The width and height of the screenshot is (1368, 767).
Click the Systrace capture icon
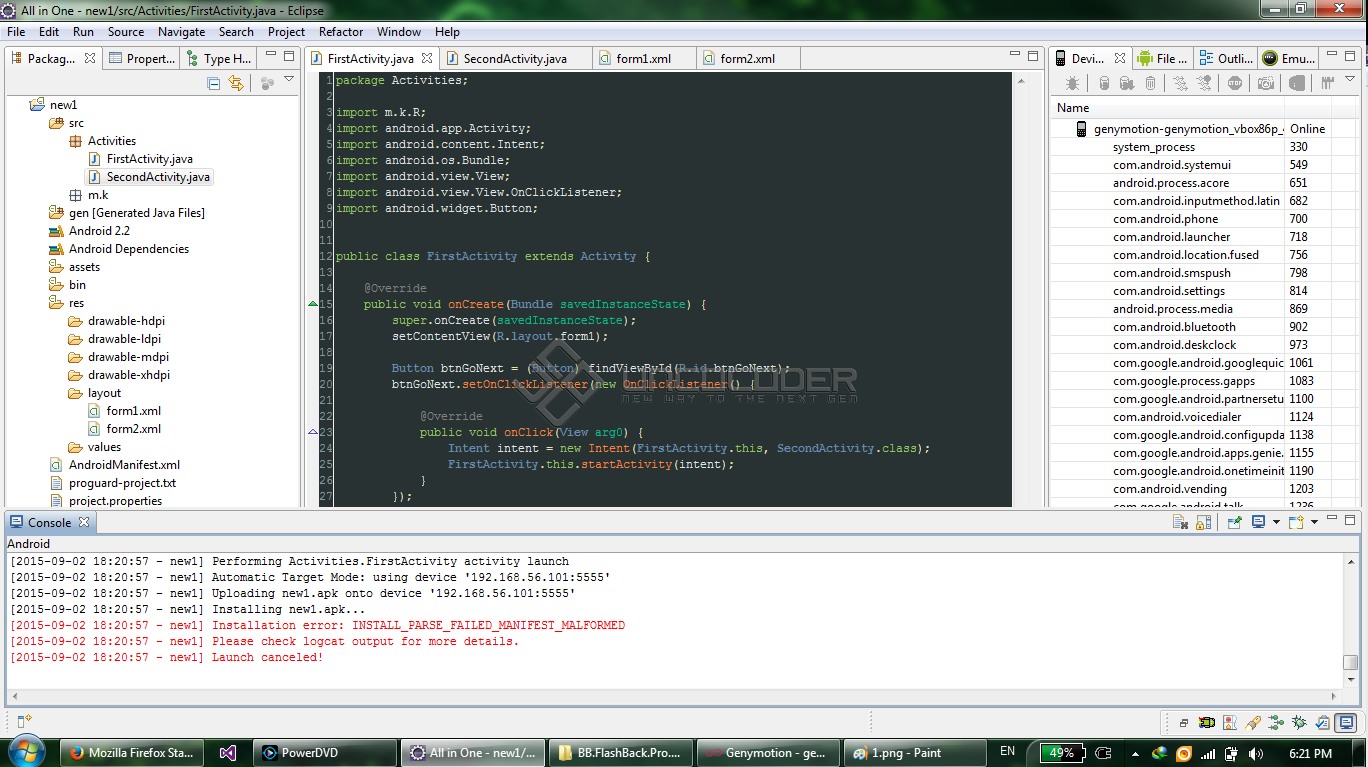click(x=1328, y=83)
